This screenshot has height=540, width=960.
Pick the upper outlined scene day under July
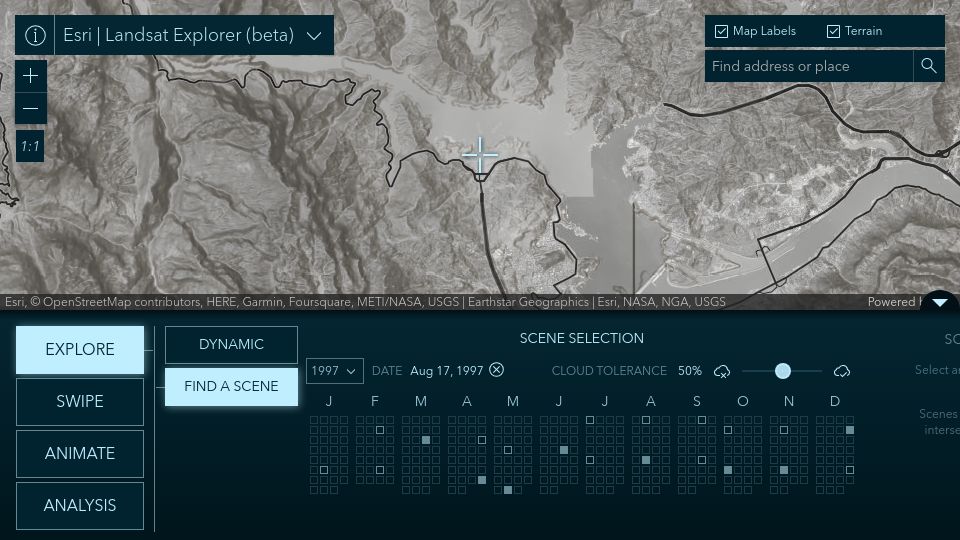590,420
